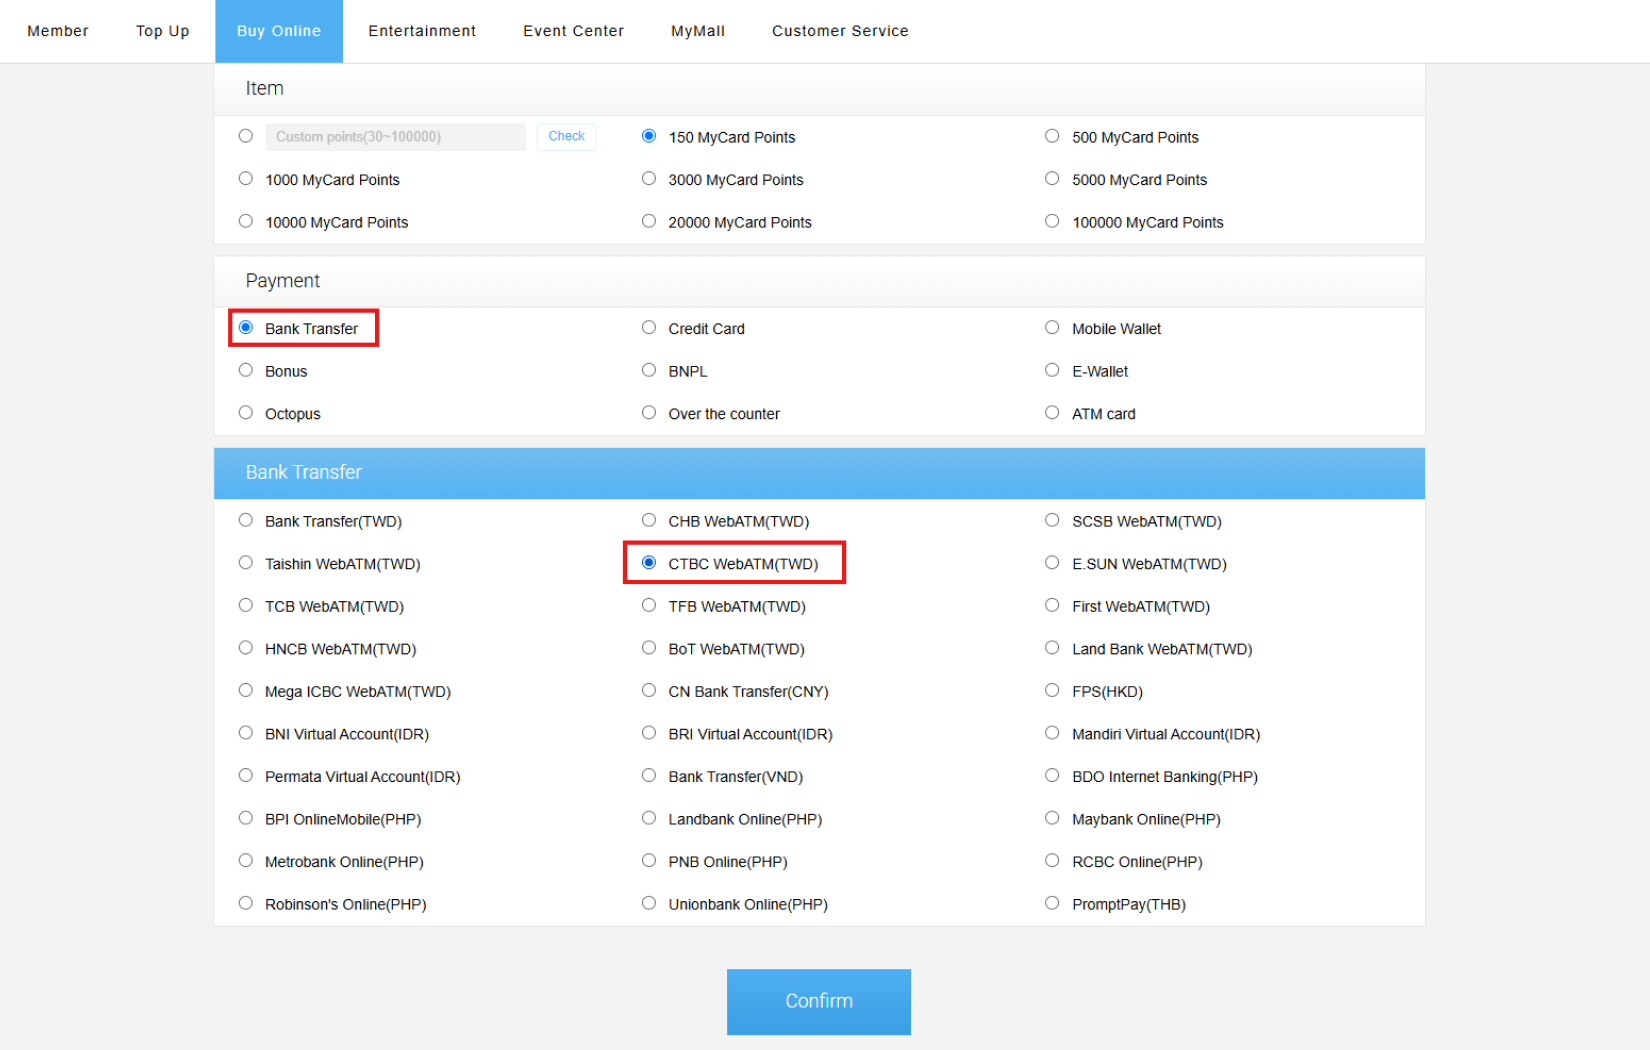Viewport: 1650px width, 1050px height.
Task: Choose 10000 MyCard Points
Action: [246, 221]
